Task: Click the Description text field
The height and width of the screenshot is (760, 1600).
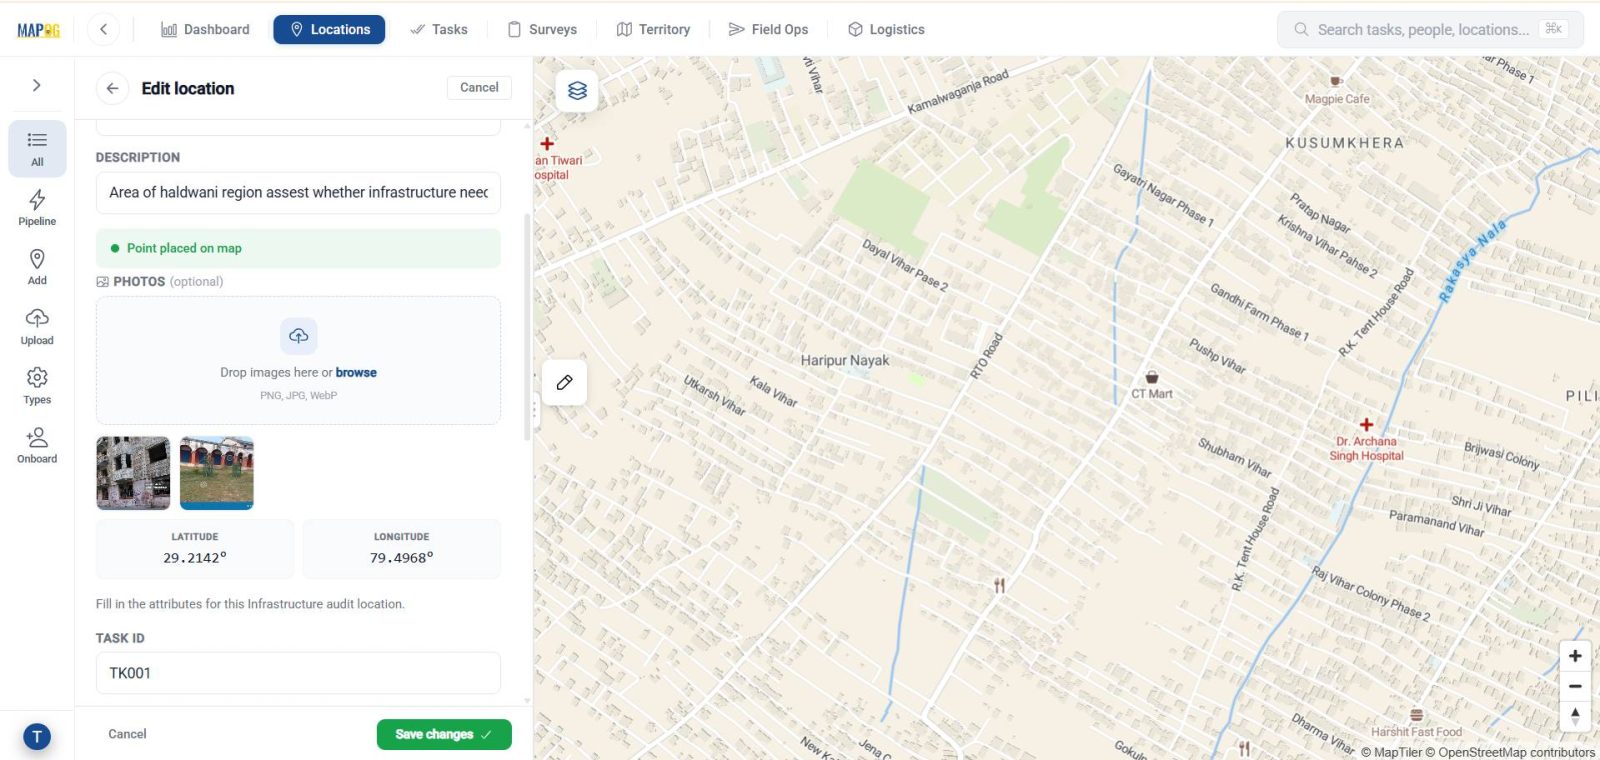Action: point(298,192)
